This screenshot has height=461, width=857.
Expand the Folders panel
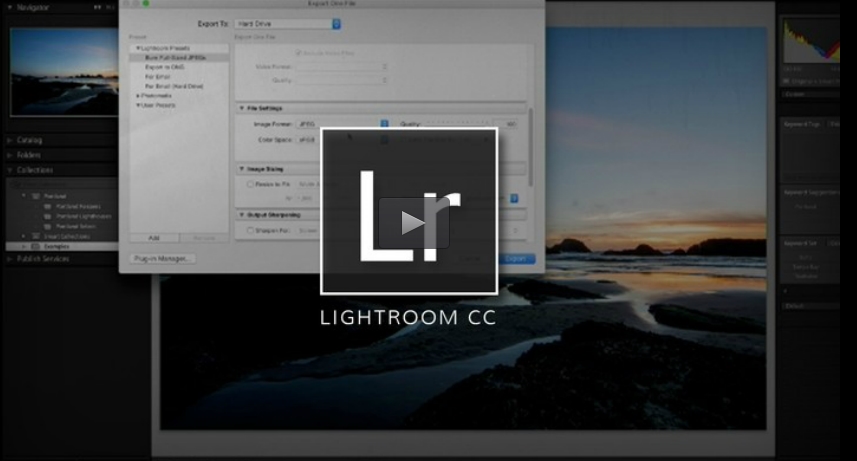click(10, 155)
